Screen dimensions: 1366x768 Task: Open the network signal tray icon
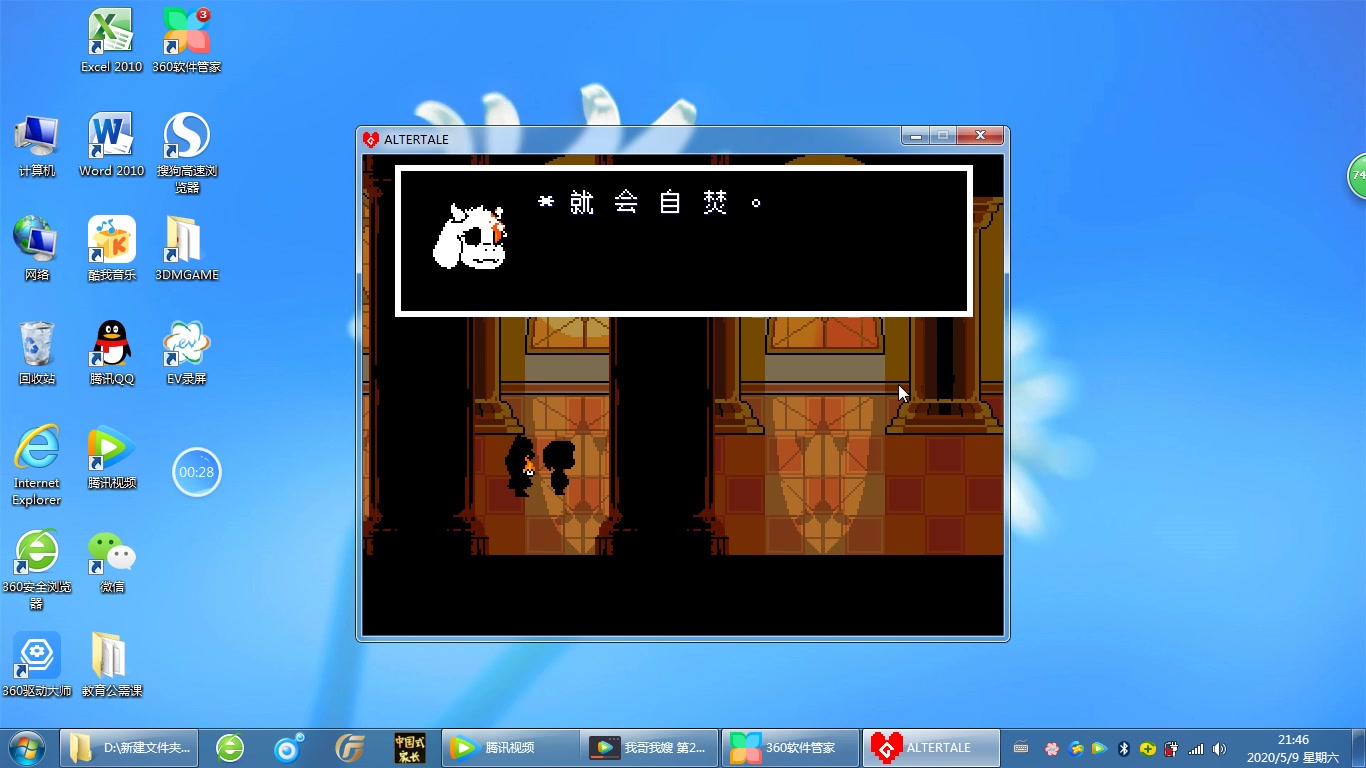coord(1196,748)
